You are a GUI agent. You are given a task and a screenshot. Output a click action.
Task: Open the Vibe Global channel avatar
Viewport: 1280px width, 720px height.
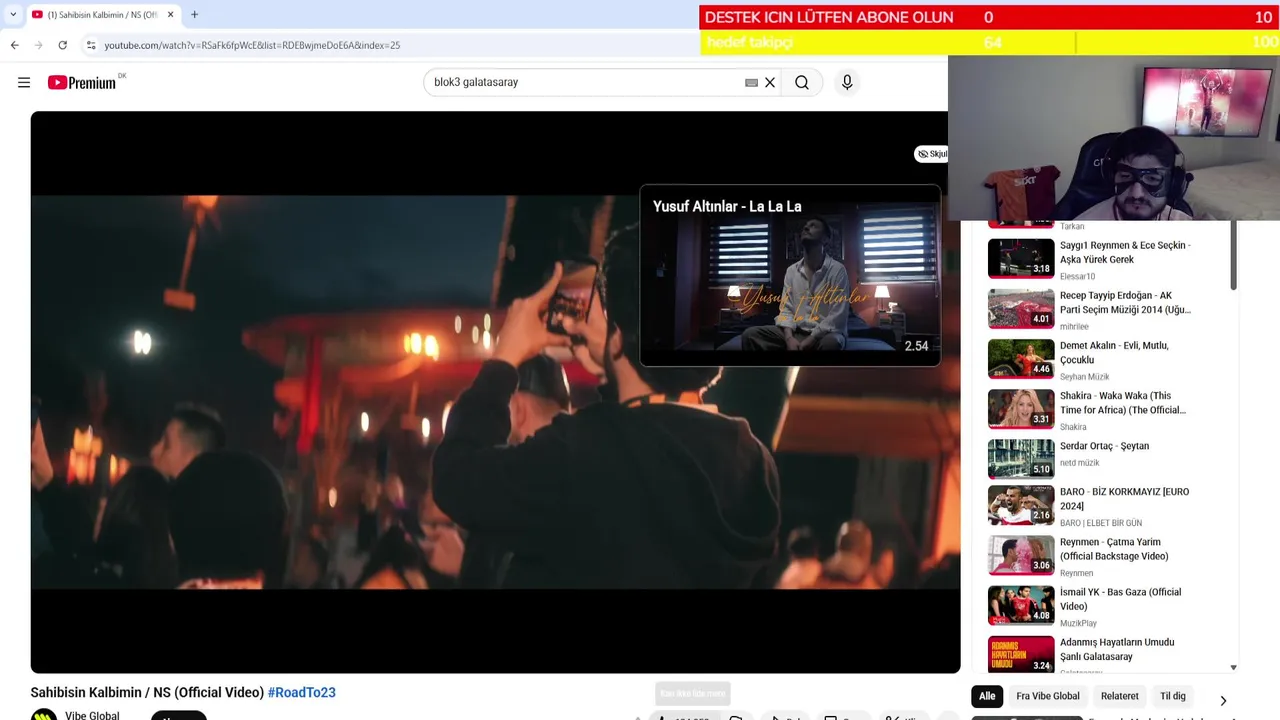(x=44, y=715)
